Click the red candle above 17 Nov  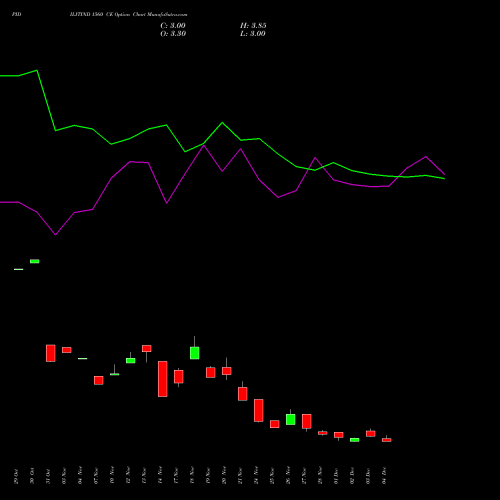(179, 377)
